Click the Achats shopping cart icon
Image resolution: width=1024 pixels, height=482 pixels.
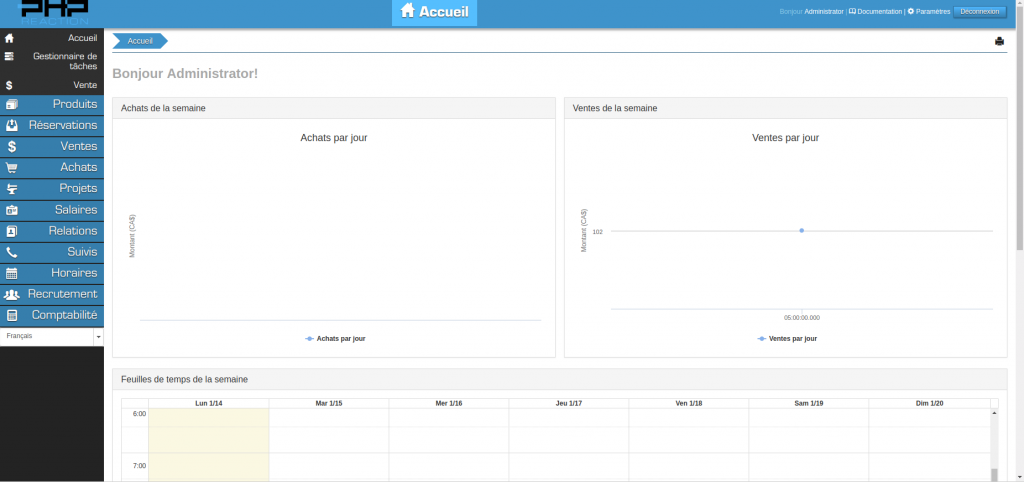click(x=12, y=168)
